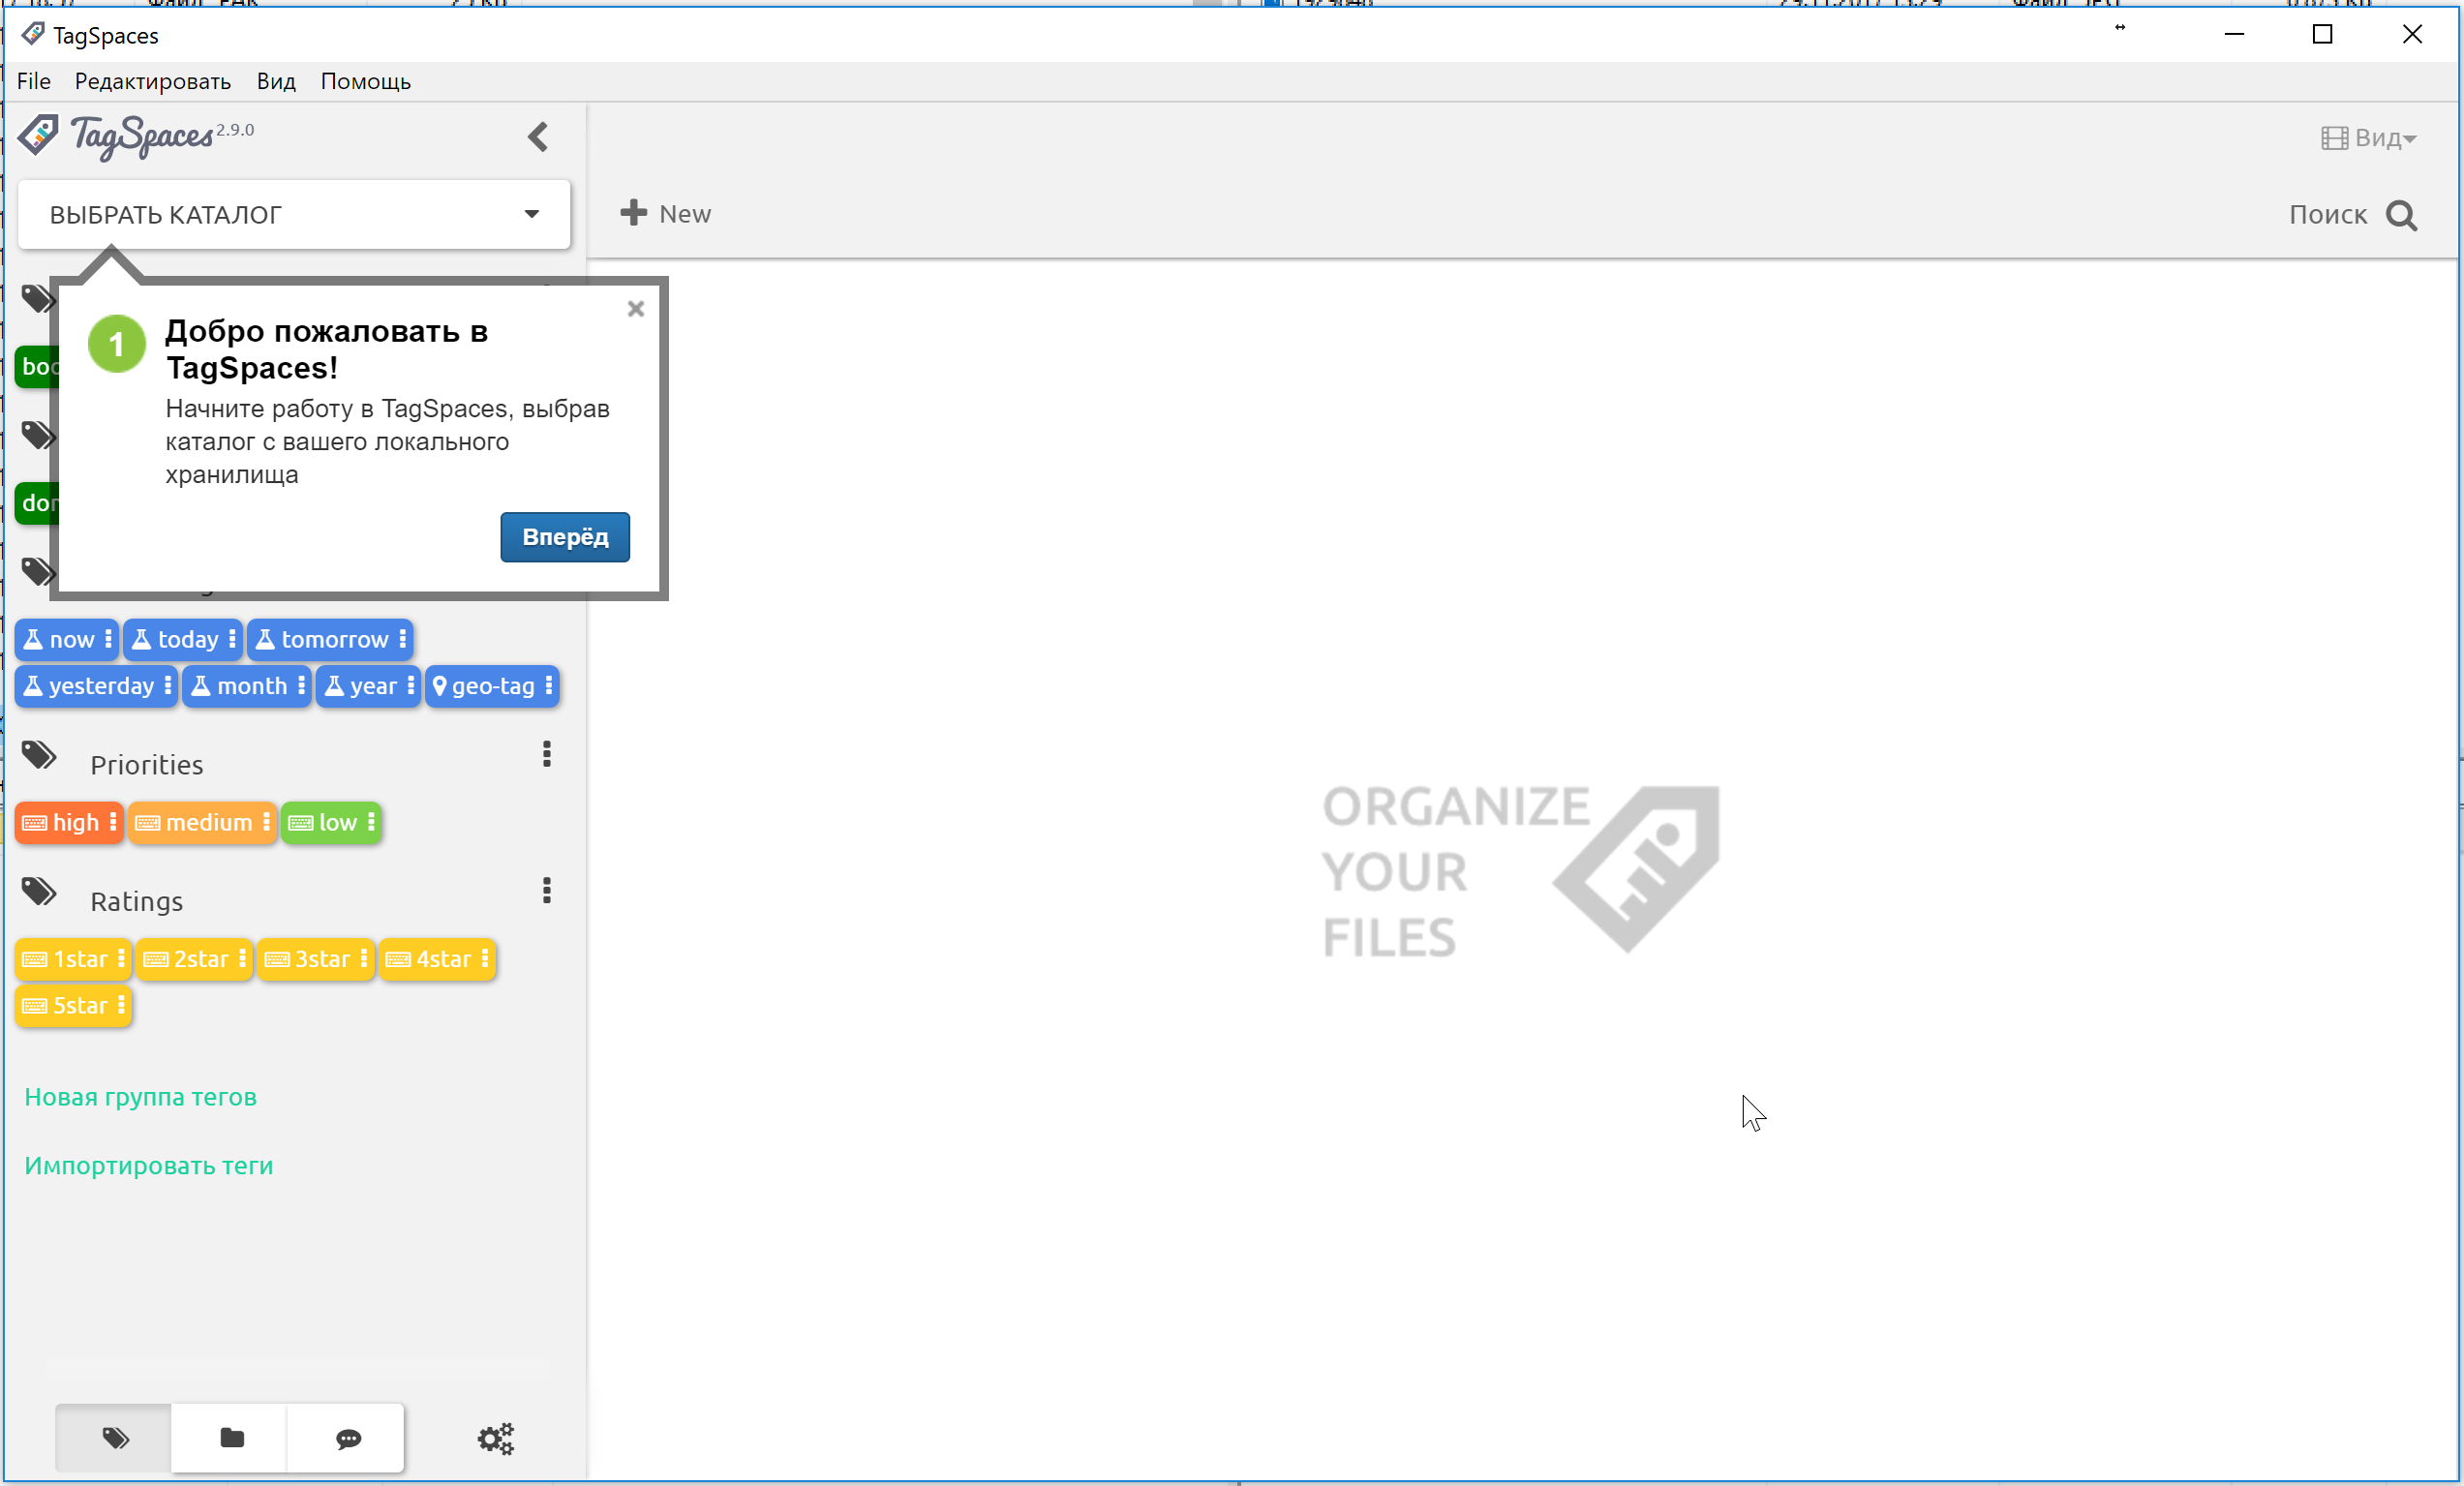The height and width of the screenshot is (1486, 2464).
Task: Switch to the tags panel tab
Action: point(114,1438)
